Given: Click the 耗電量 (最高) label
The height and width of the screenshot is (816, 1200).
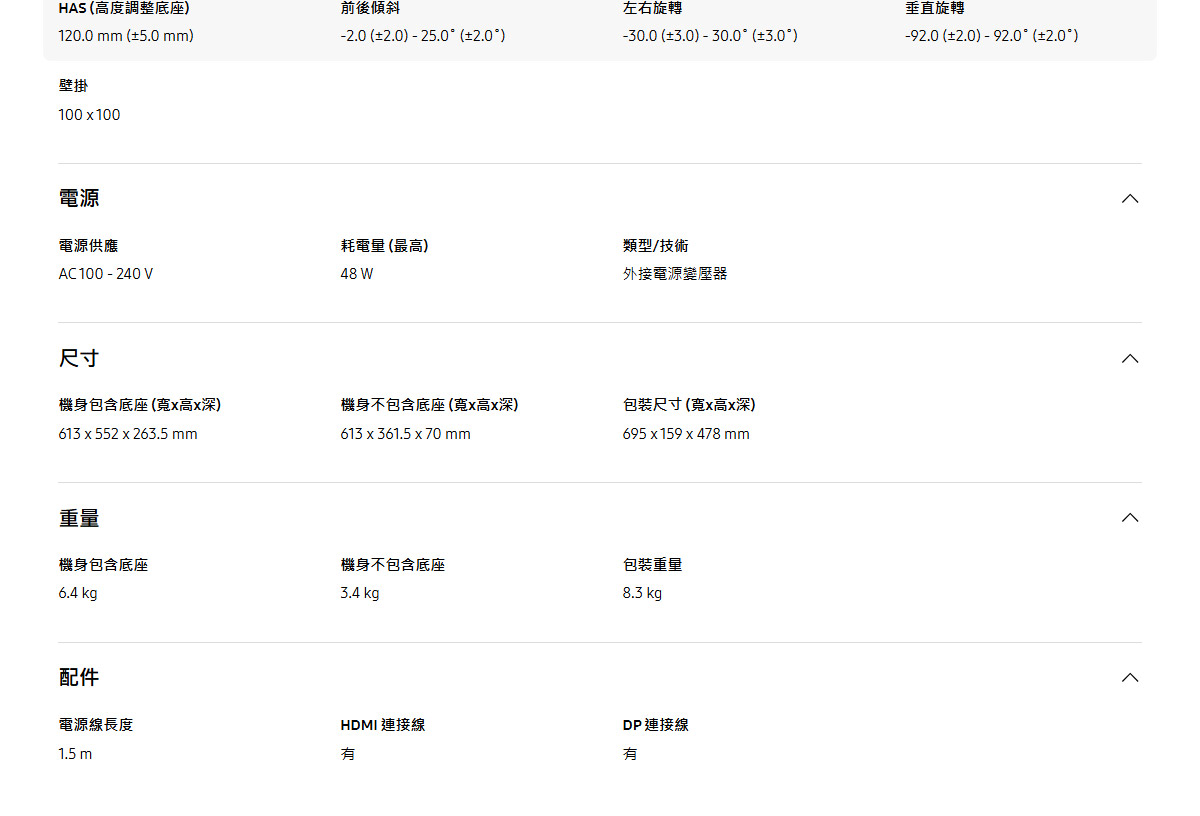Looking at the screenshot, I should click(383, 245).
